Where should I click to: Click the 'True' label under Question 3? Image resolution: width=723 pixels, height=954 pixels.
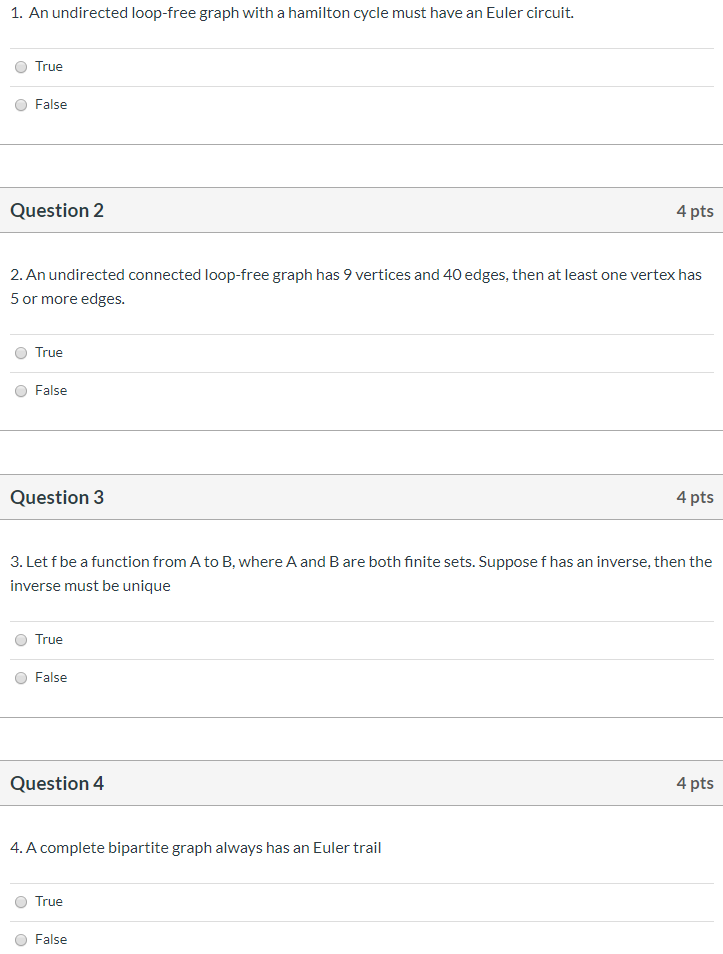(49, 639)
